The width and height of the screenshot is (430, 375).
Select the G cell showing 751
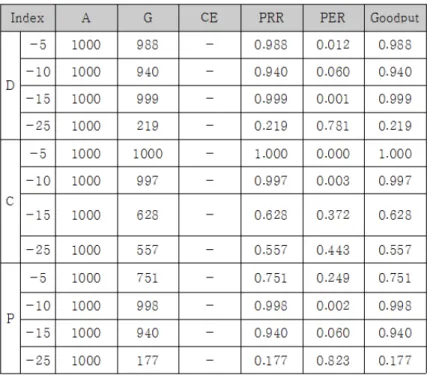coord(148,278)
